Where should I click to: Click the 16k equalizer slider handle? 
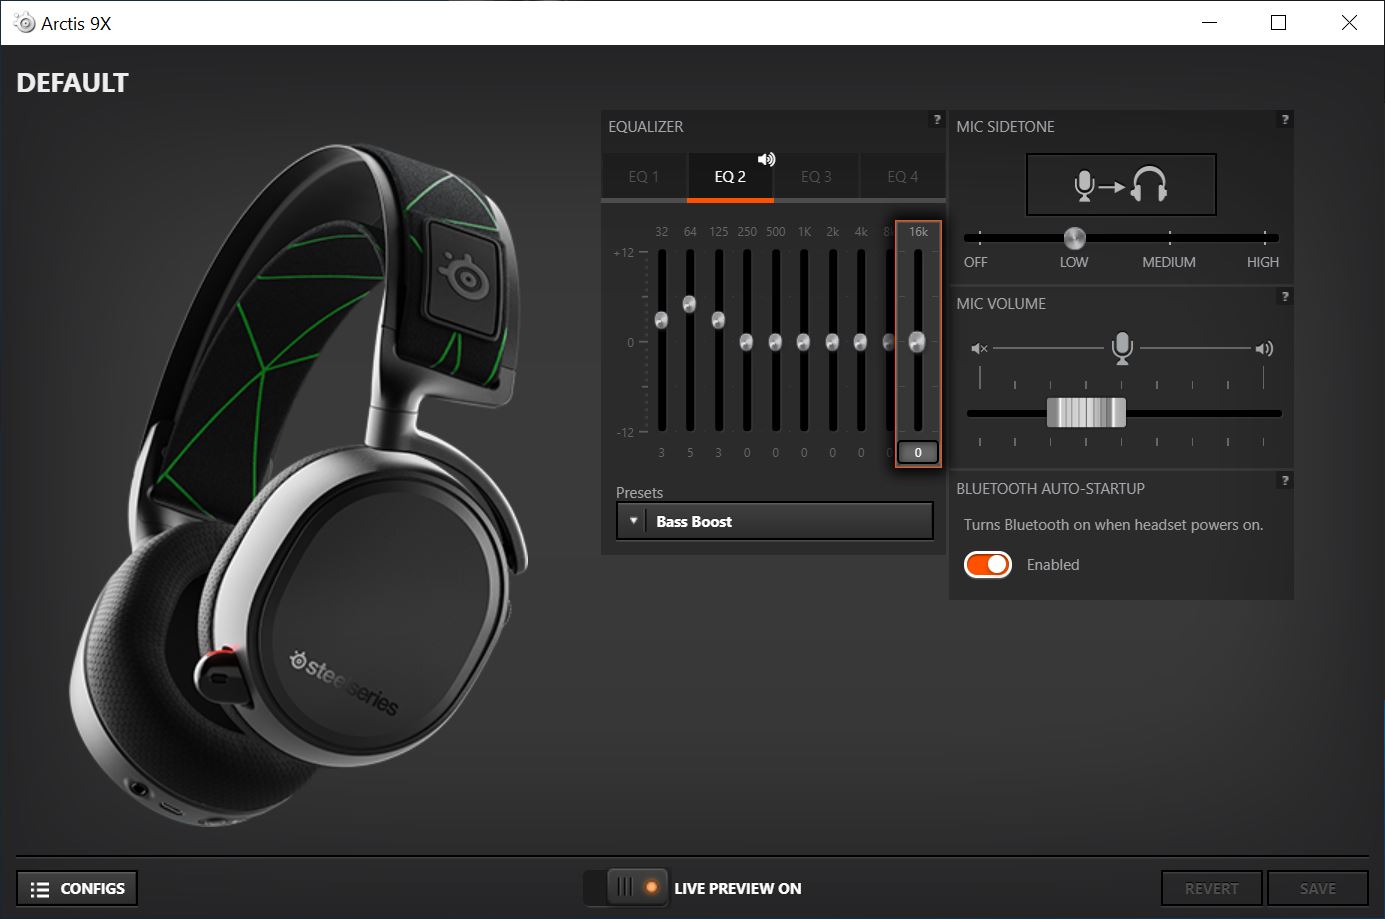[x=917, y=342]
